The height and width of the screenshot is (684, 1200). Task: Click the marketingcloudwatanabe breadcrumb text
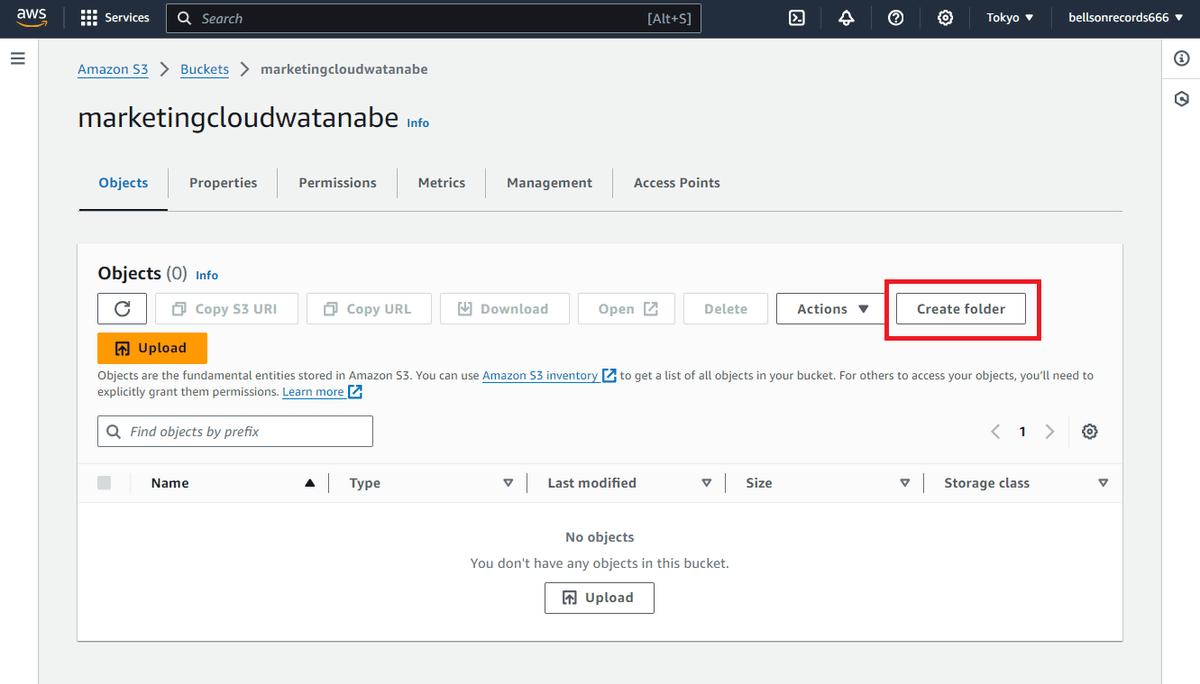click(x=344, y=69)
